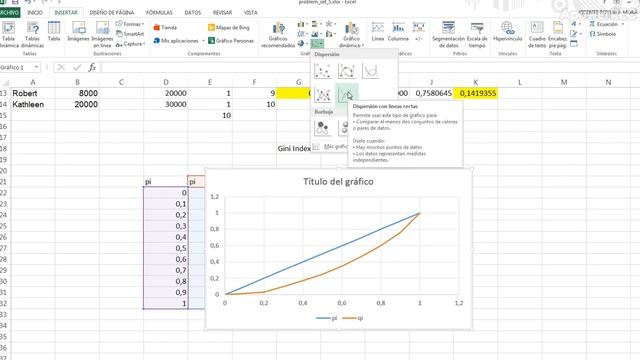Click the Imágenes en línea icon
Screen dimensions: 640x360
pos(102,34)
